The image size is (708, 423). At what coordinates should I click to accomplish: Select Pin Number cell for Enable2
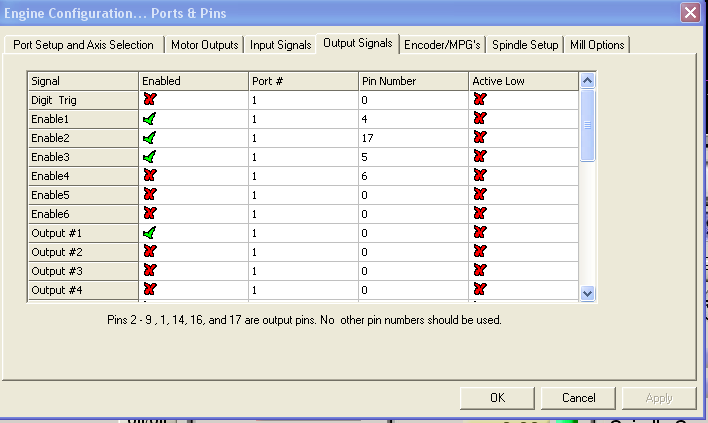click(x=412, y=137)
